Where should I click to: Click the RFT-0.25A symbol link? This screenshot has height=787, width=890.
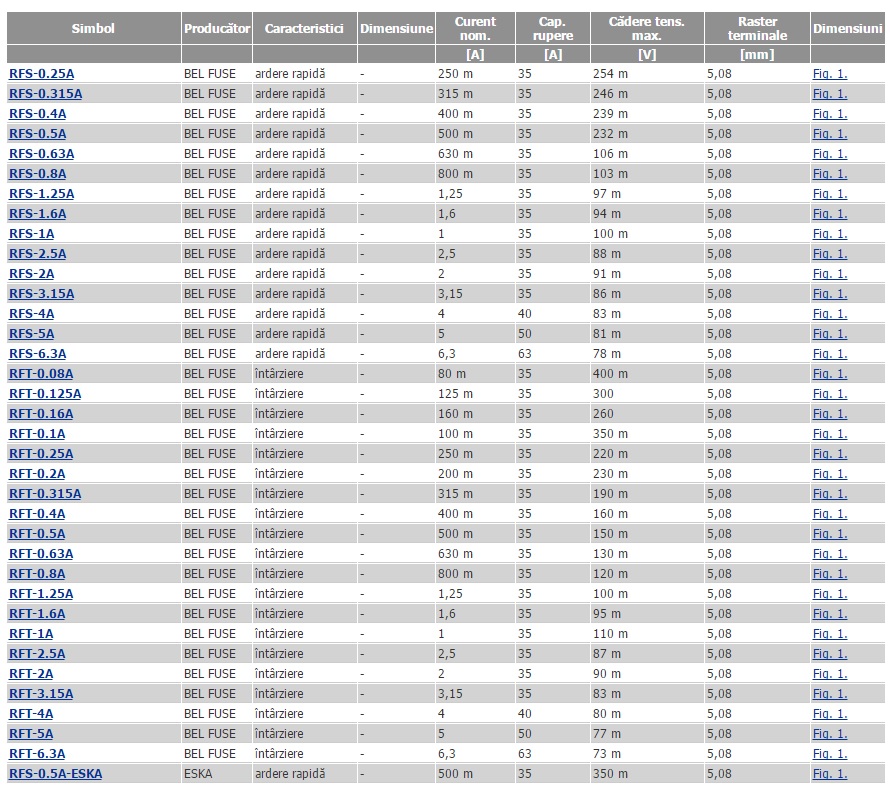point(41,454)
